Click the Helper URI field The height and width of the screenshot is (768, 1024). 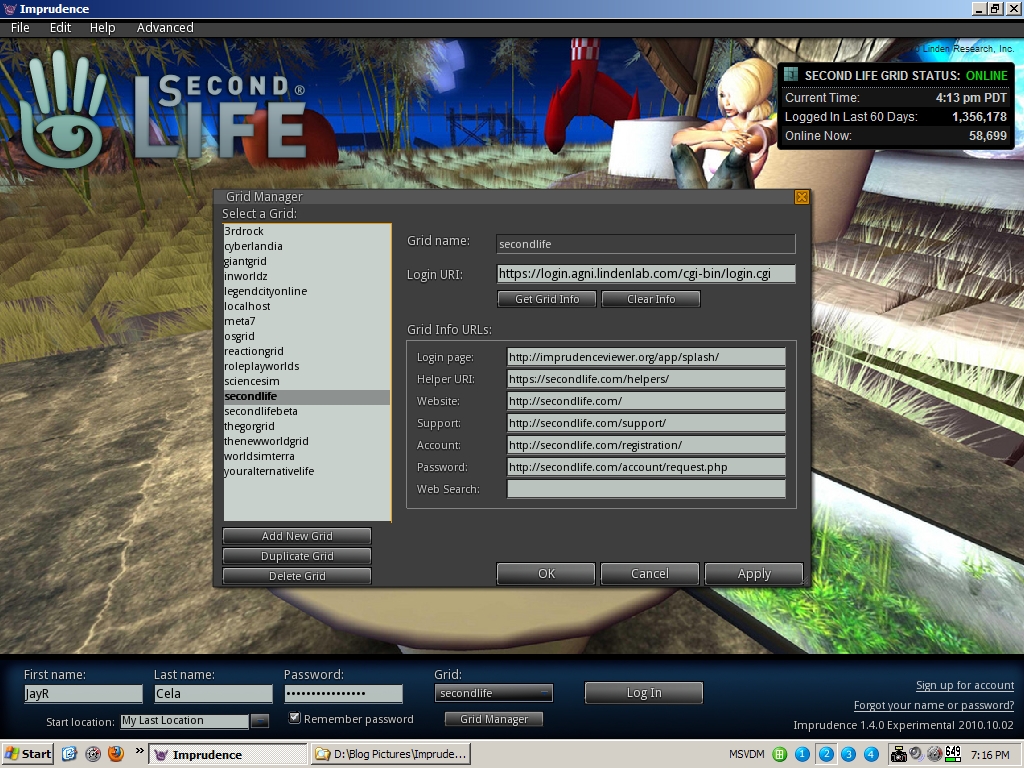point(646,379)
